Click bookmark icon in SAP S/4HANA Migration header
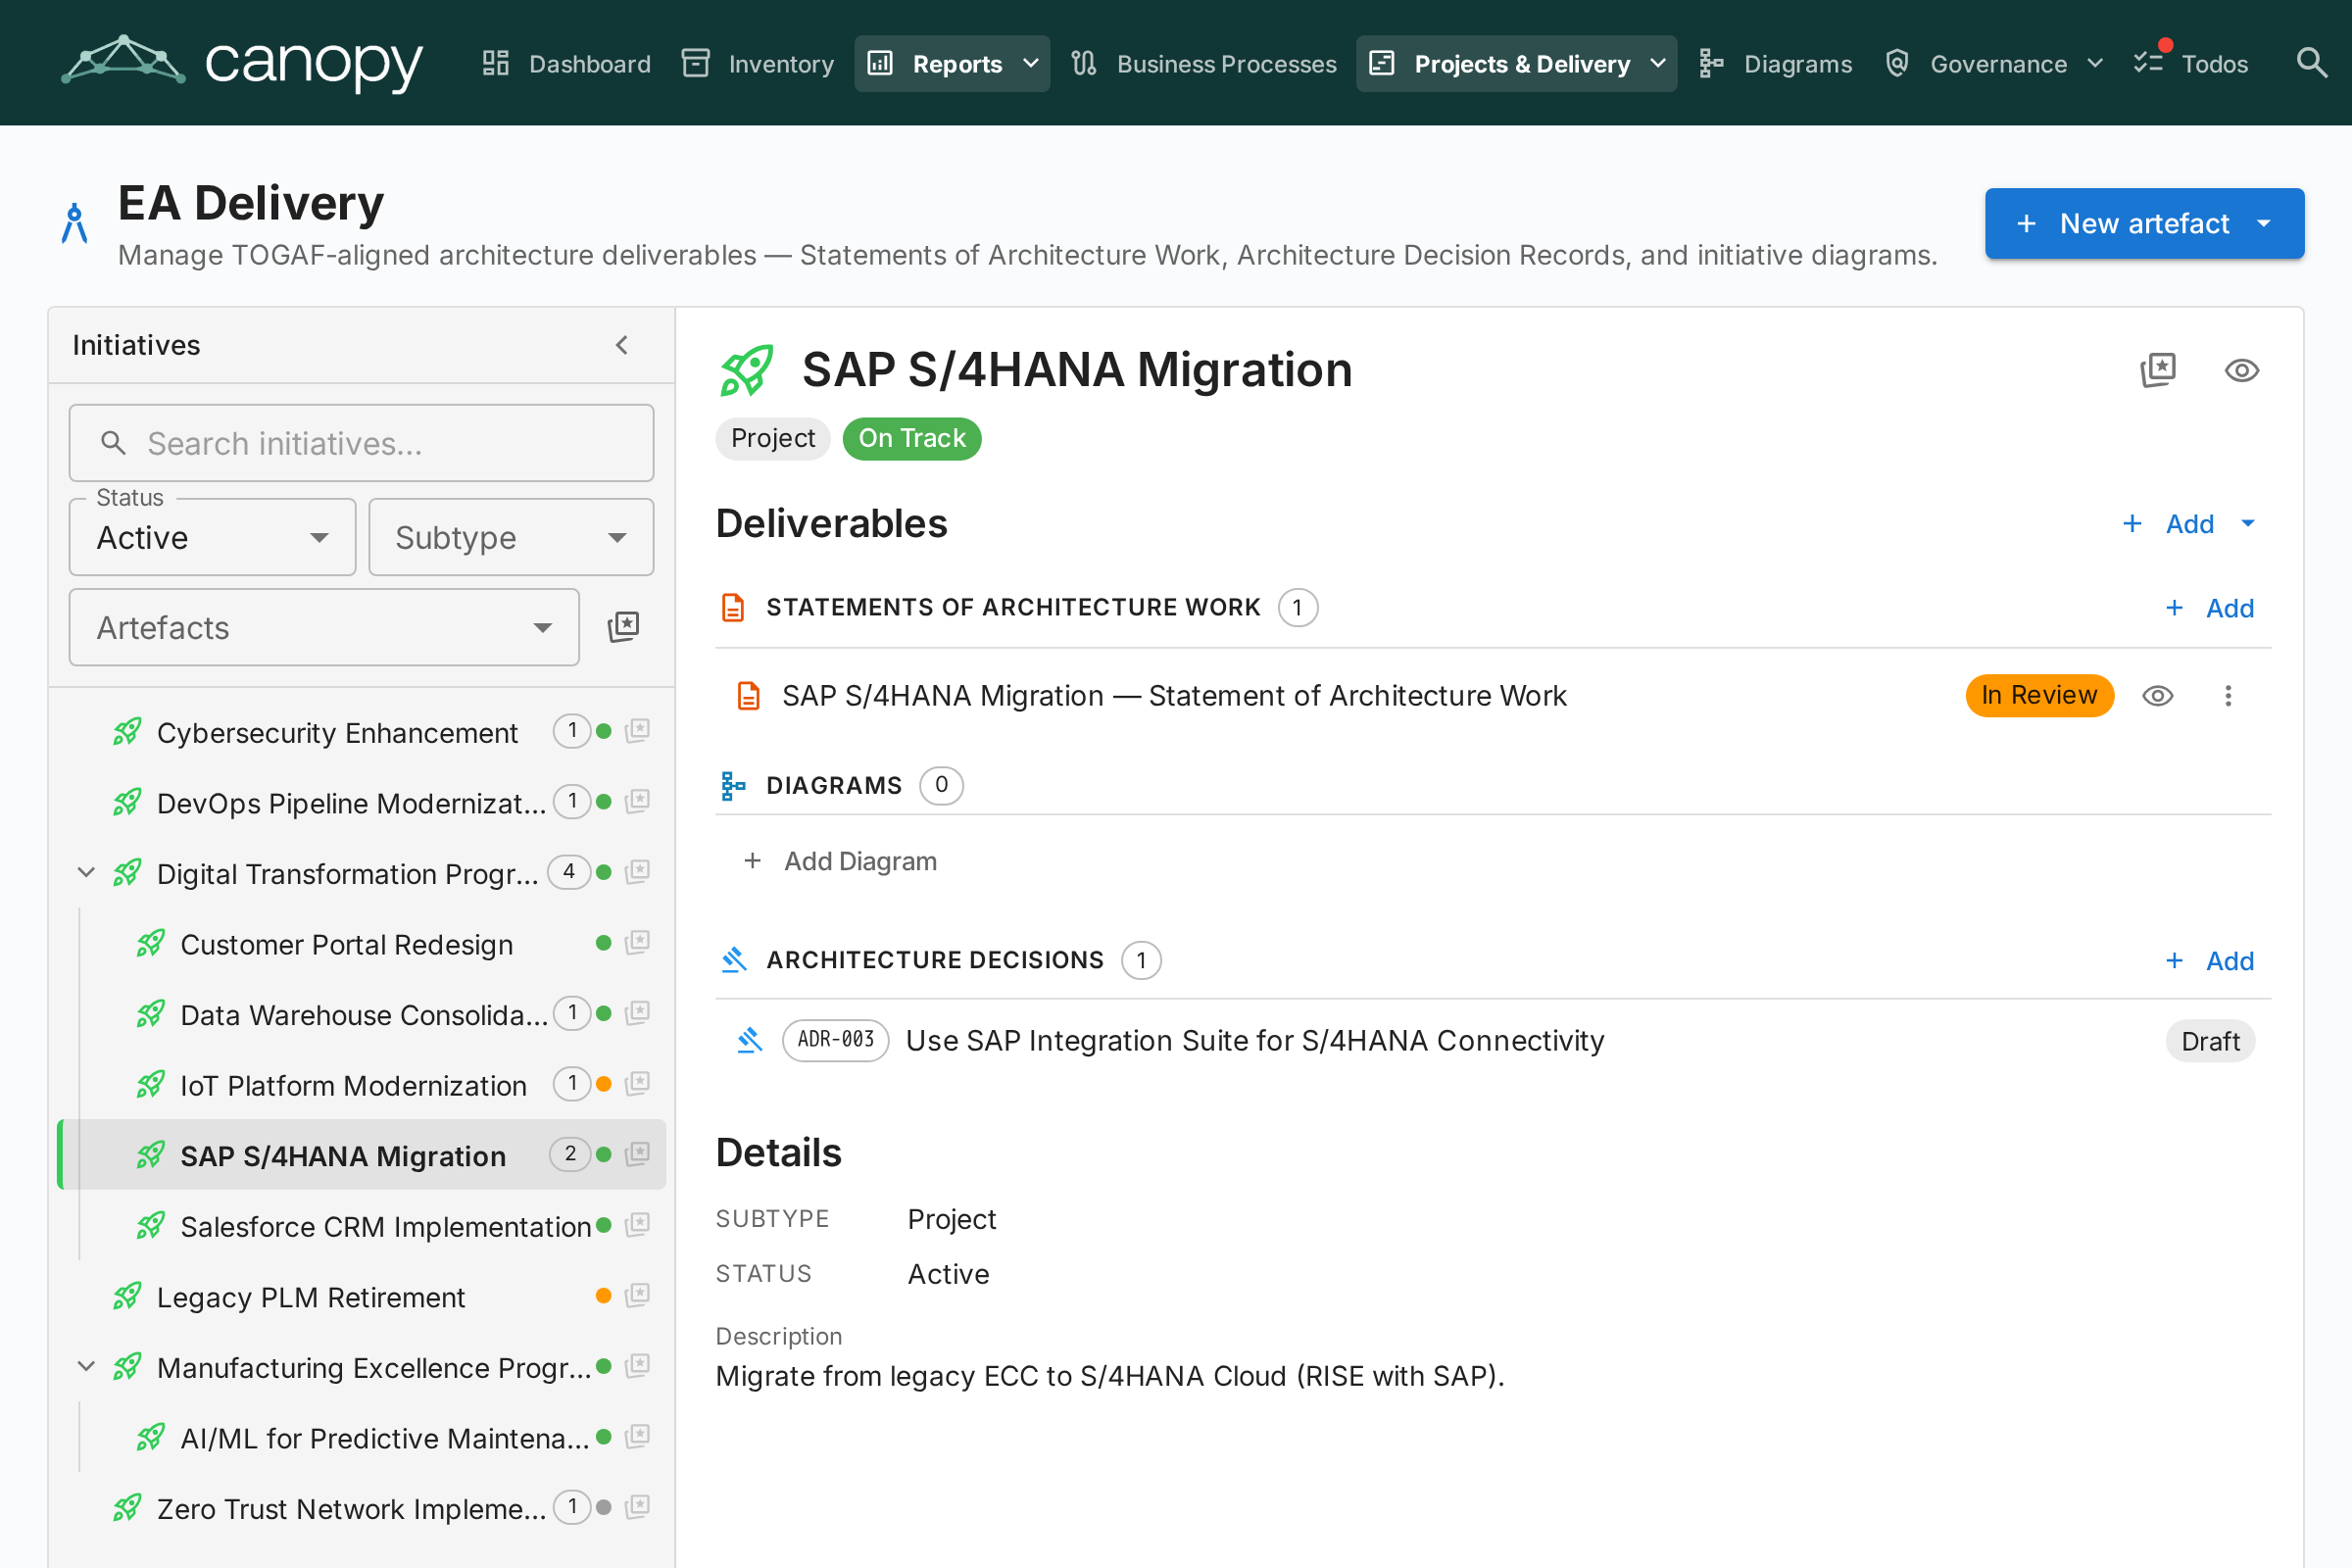Screen dimensions: 2352x1568 (x=2158, y=370)
